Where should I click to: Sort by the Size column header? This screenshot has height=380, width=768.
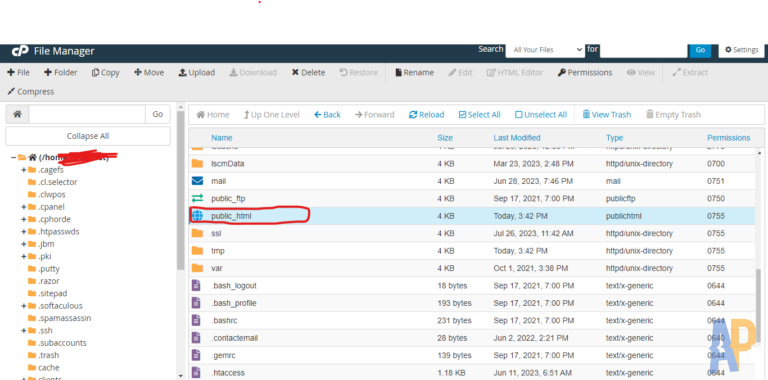(445, 138)
